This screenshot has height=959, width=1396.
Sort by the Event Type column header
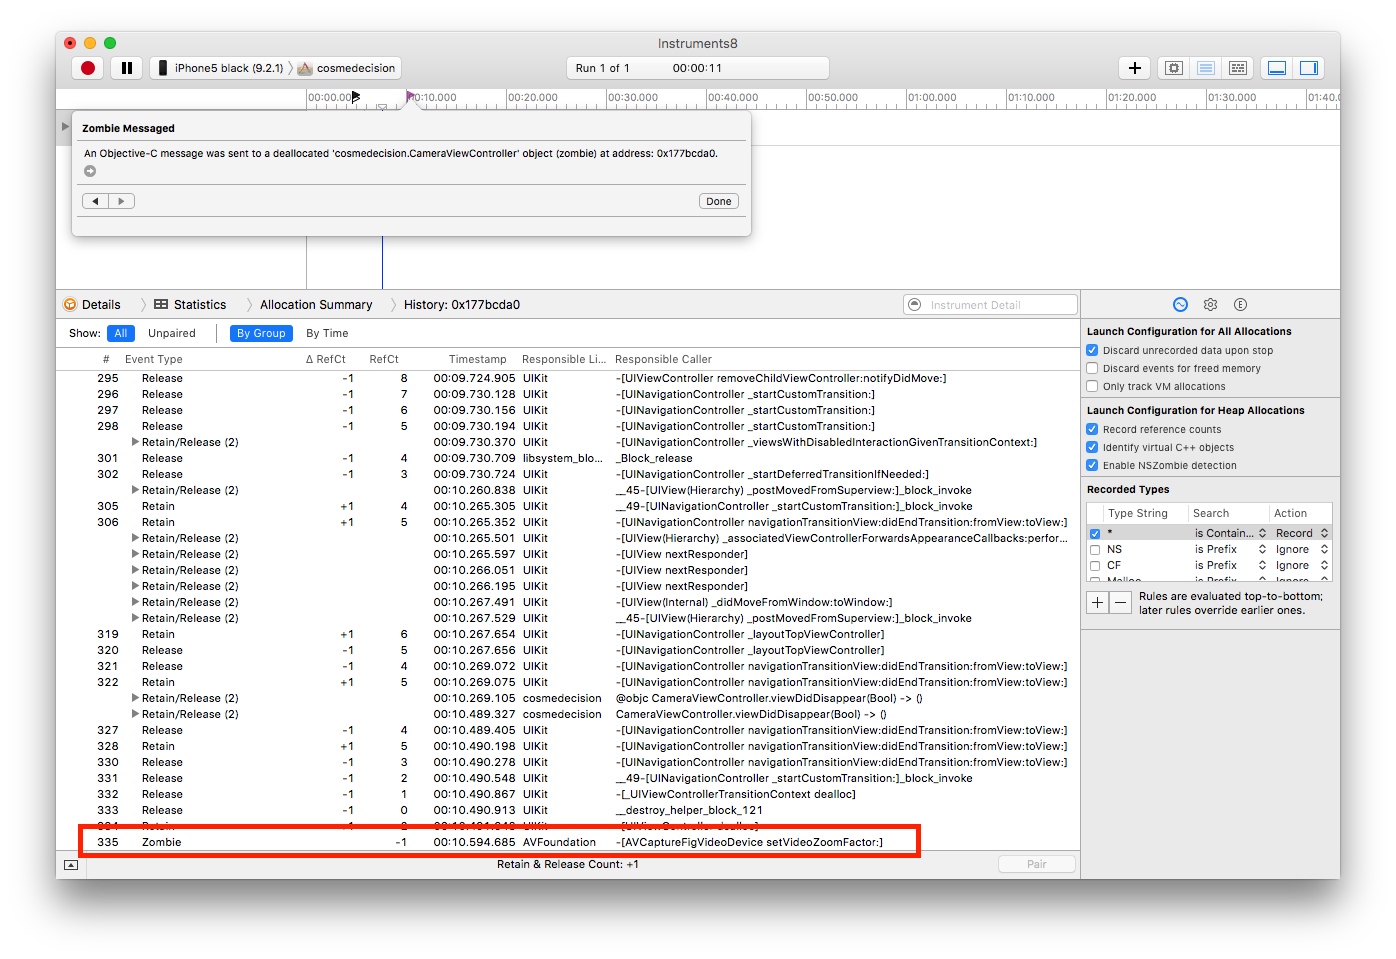[x=154, y=359]
